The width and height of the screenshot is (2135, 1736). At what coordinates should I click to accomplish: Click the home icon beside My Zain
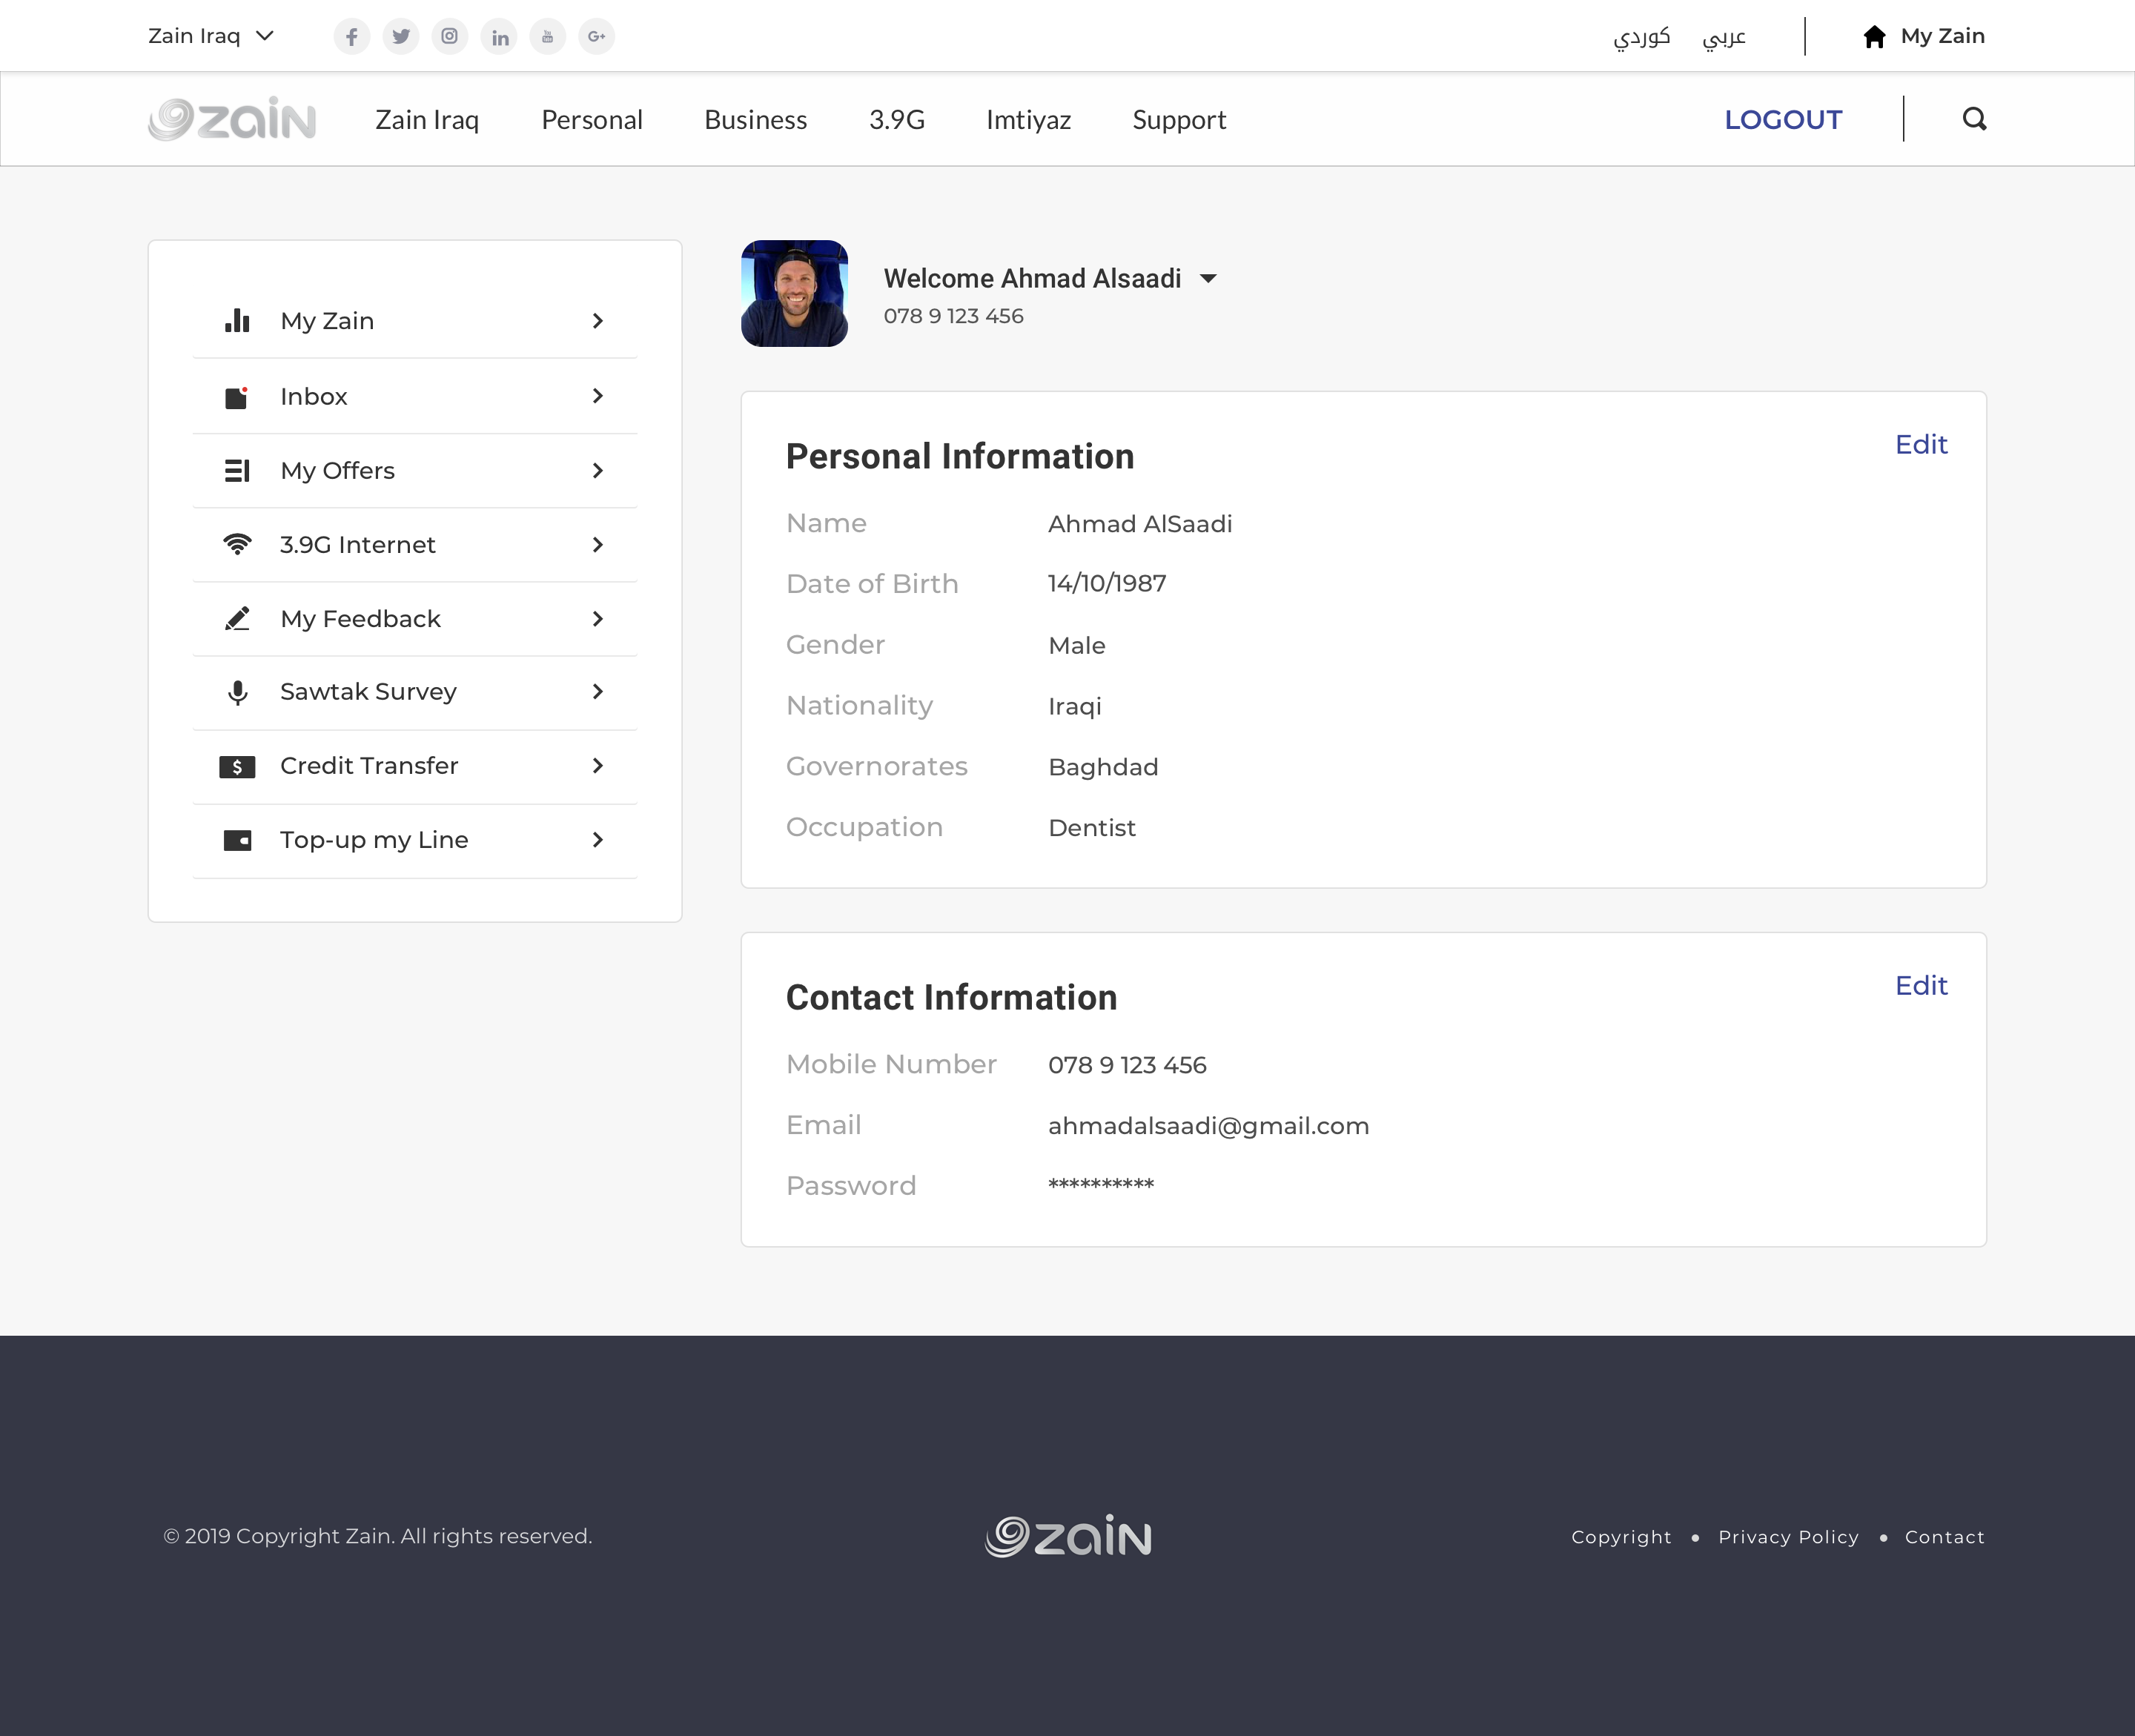pyautogui.click(x=1875, y=37)
